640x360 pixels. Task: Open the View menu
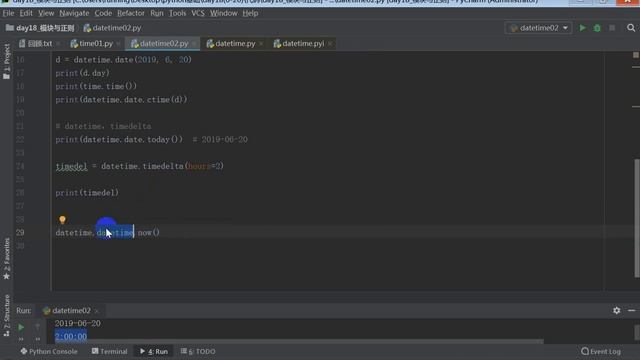click(46, 13)
